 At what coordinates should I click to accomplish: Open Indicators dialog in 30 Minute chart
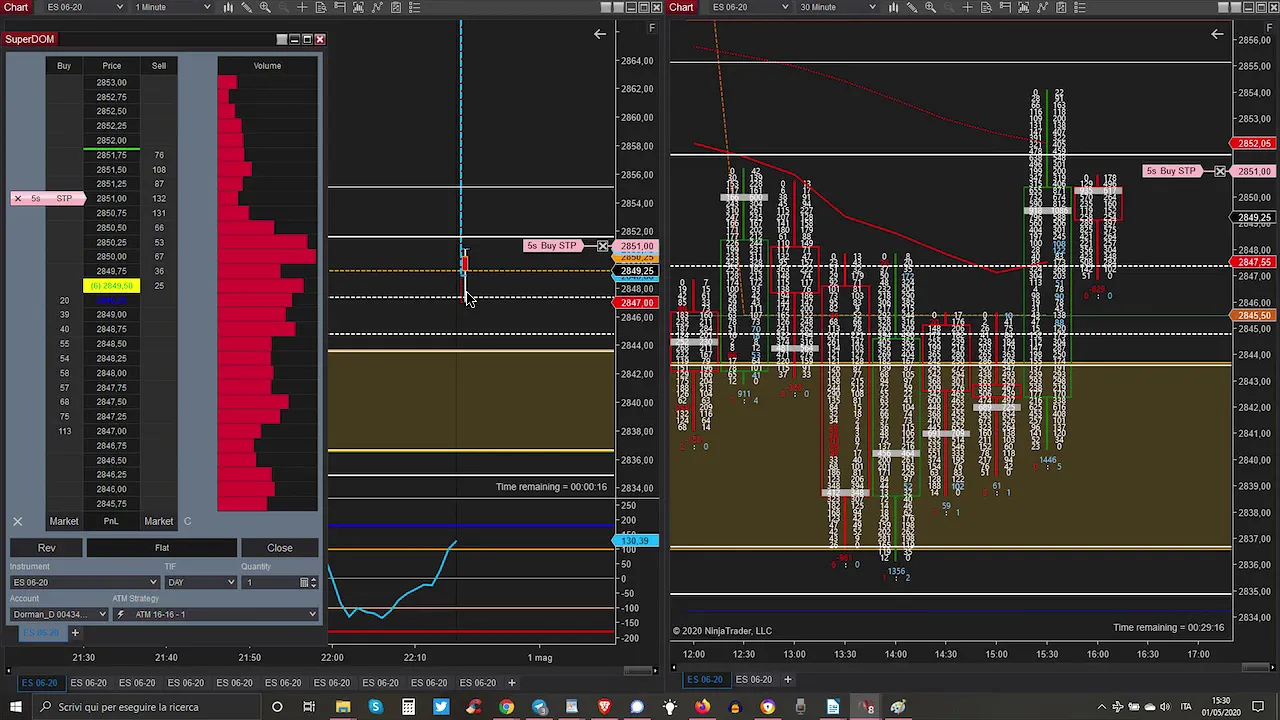pos(1042,7)
